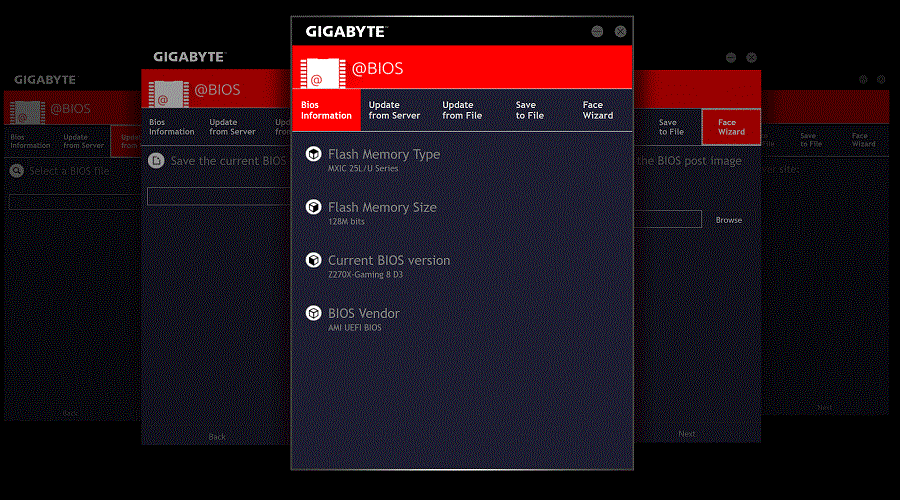Click Back in the far-left window
The height and width of the screenshot is (500, 900).
tap(70, 413)
